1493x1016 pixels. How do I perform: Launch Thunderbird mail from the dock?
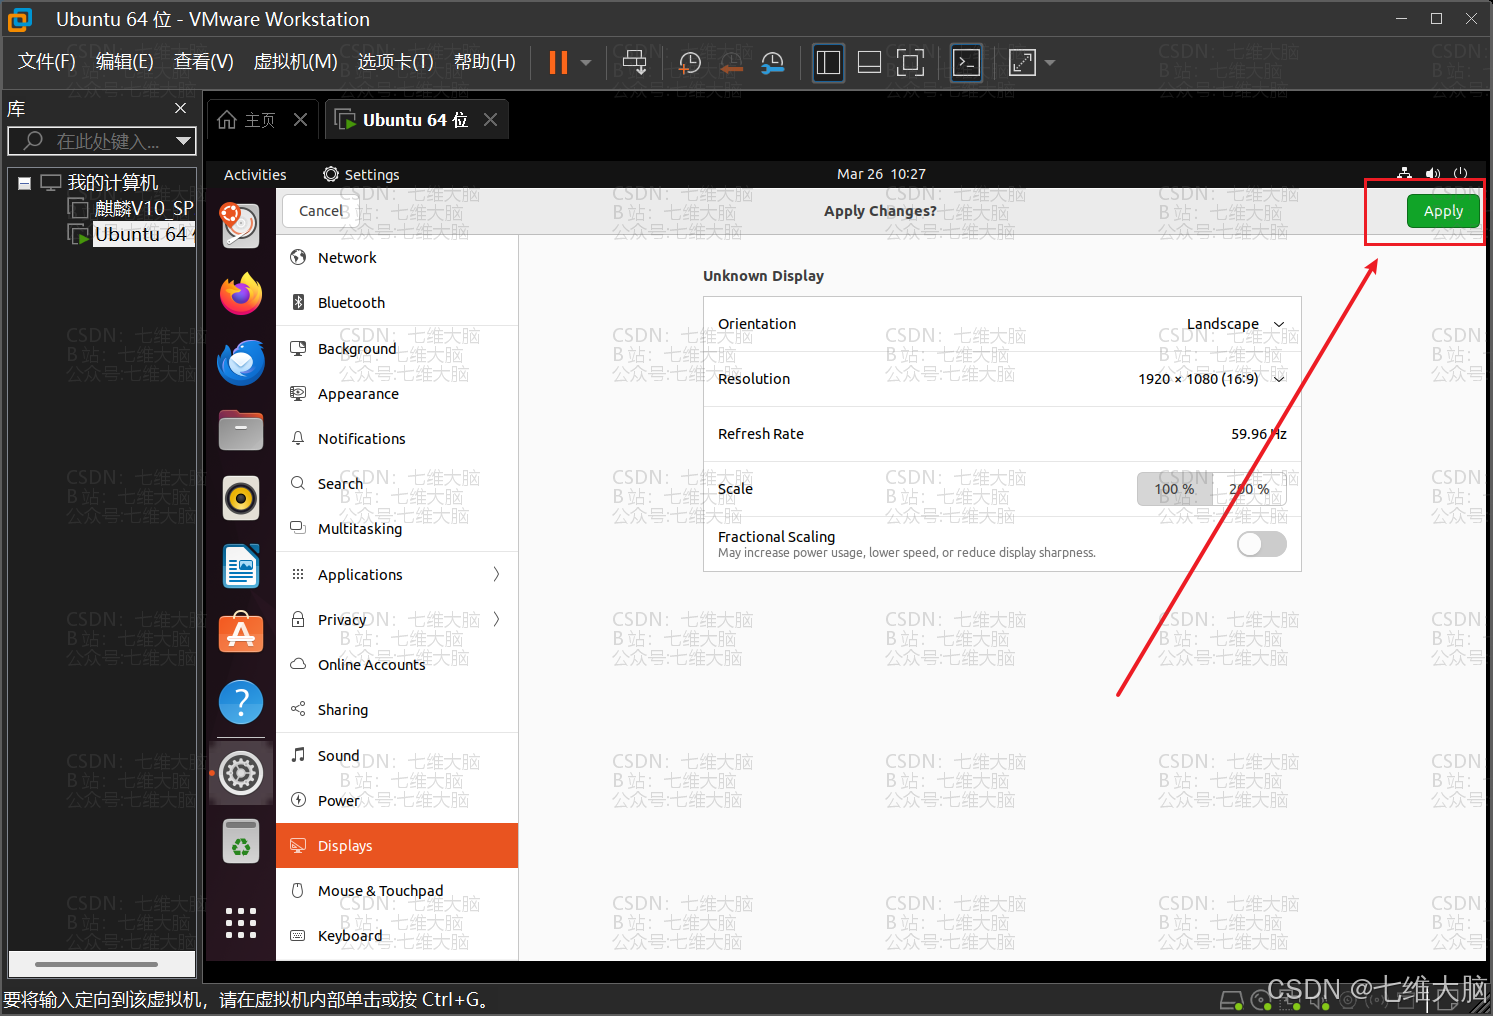point(241,362)
